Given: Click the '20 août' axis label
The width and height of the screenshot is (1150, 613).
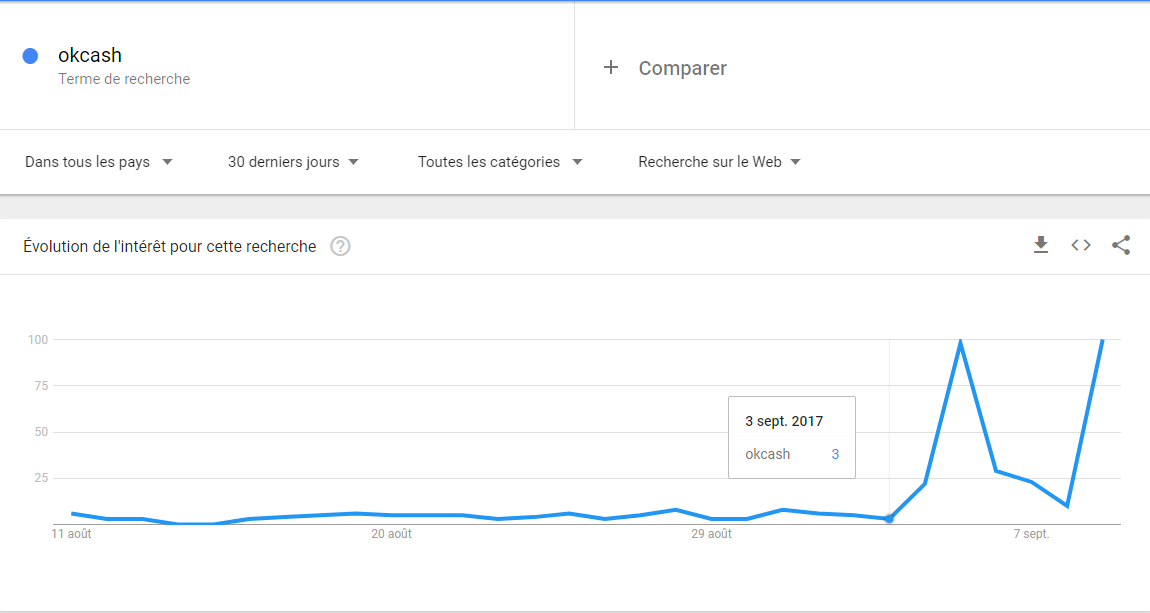Looking at the screenshot, I should click(392, 534).
